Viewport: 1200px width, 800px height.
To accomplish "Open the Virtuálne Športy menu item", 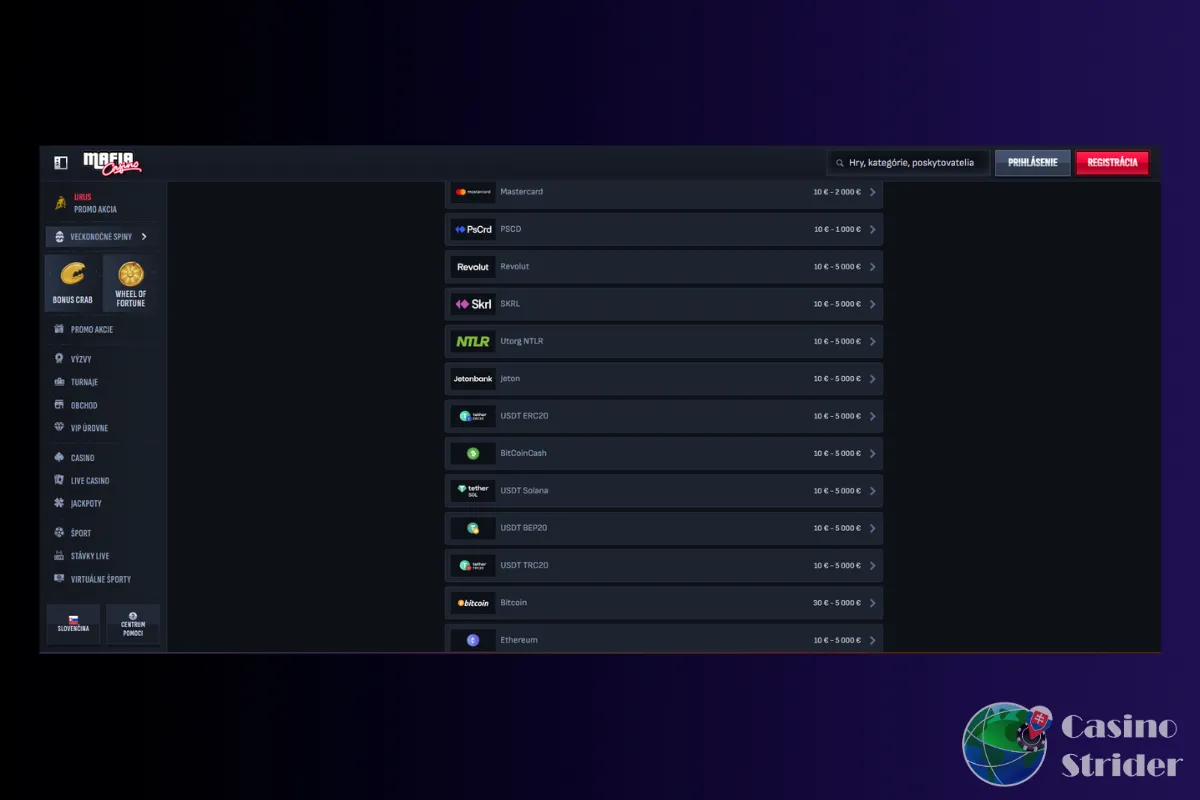I will point(101,579).
